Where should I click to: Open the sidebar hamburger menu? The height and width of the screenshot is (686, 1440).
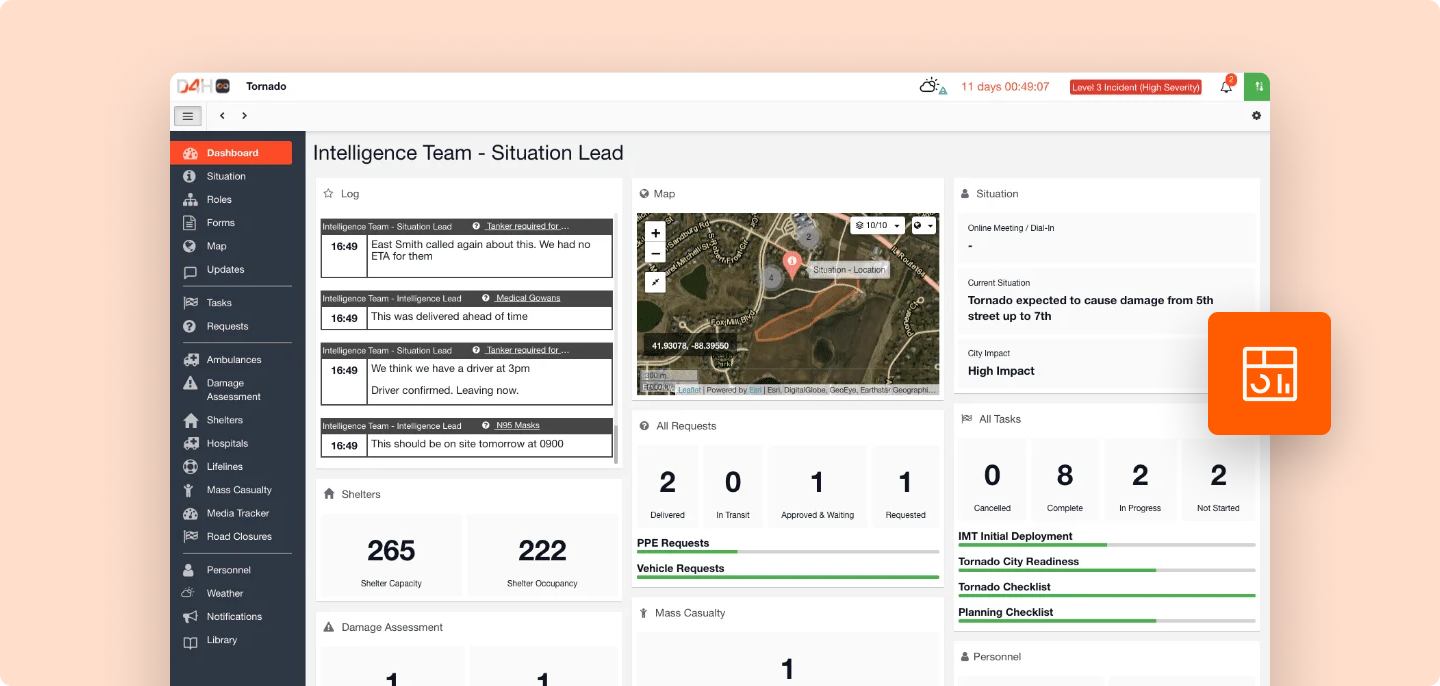188,115
